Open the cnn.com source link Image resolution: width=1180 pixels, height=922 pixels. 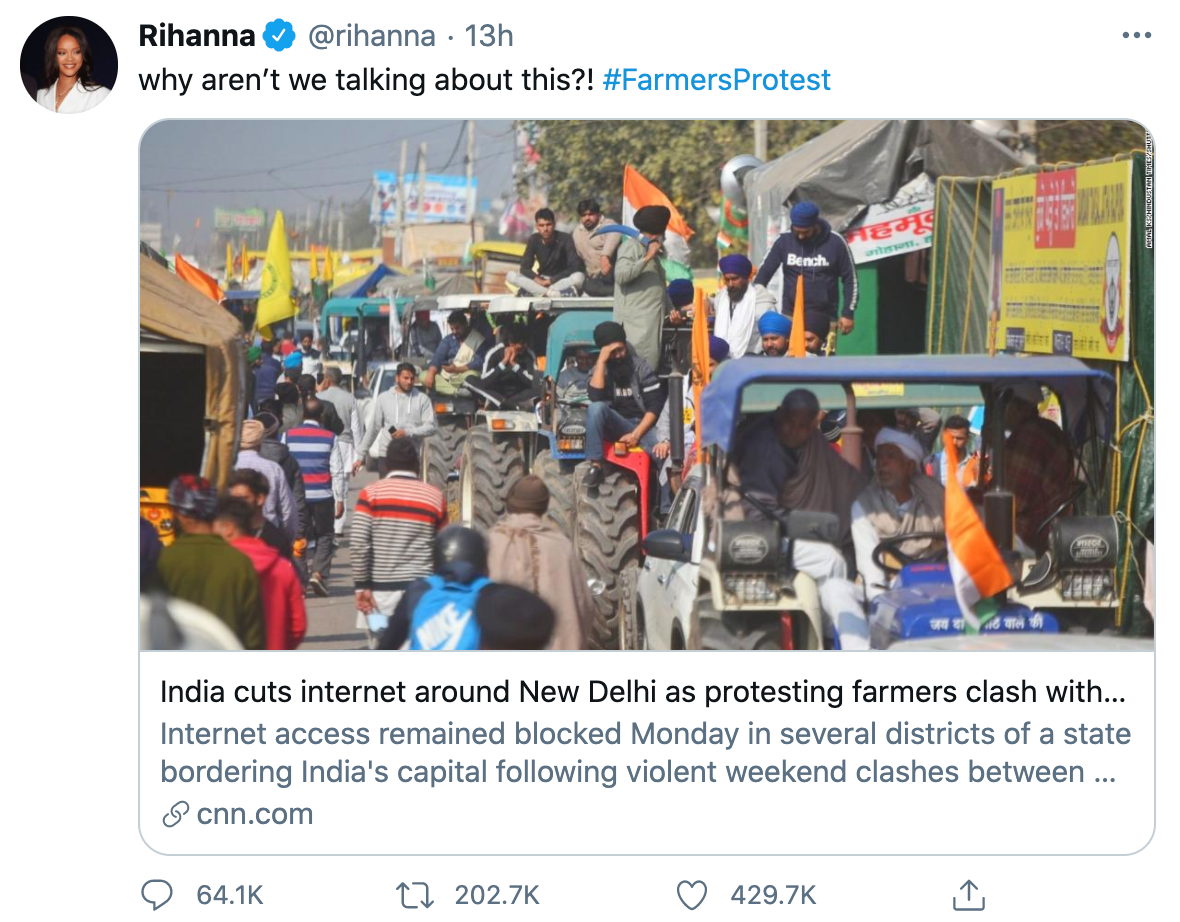click(255, 814)
